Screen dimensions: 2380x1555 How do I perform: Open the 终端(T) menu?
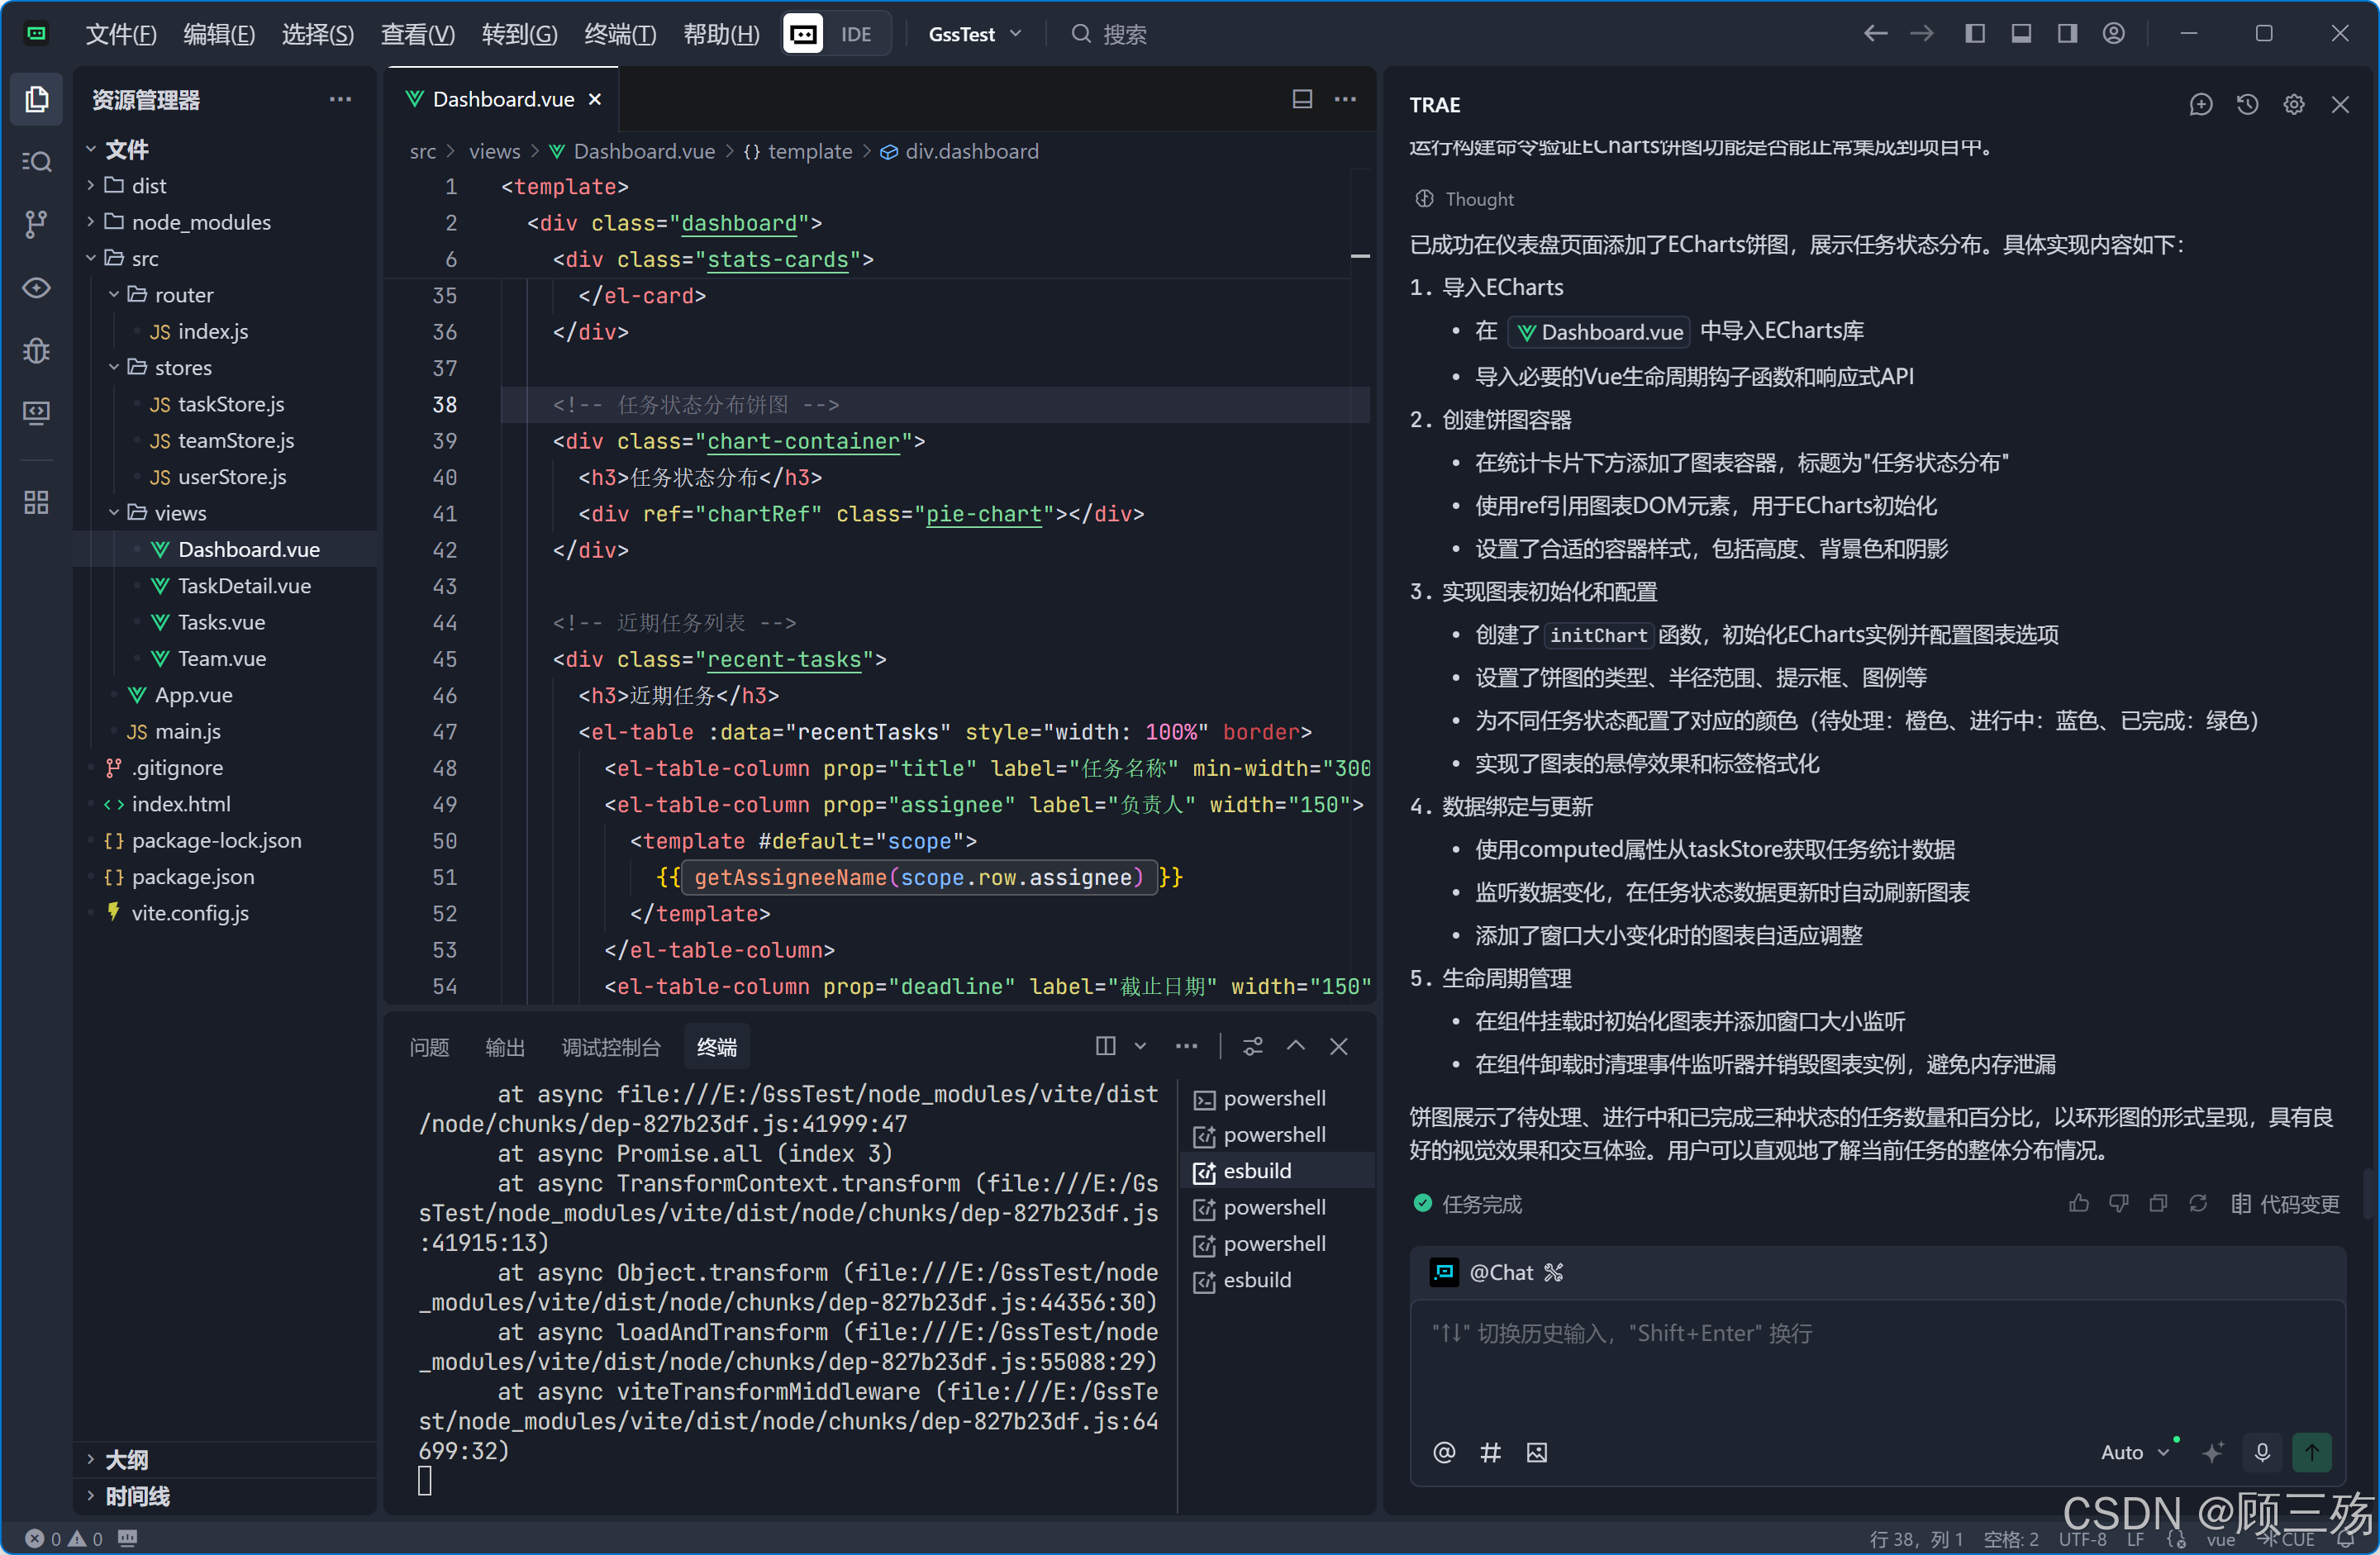tap(619, 34)
